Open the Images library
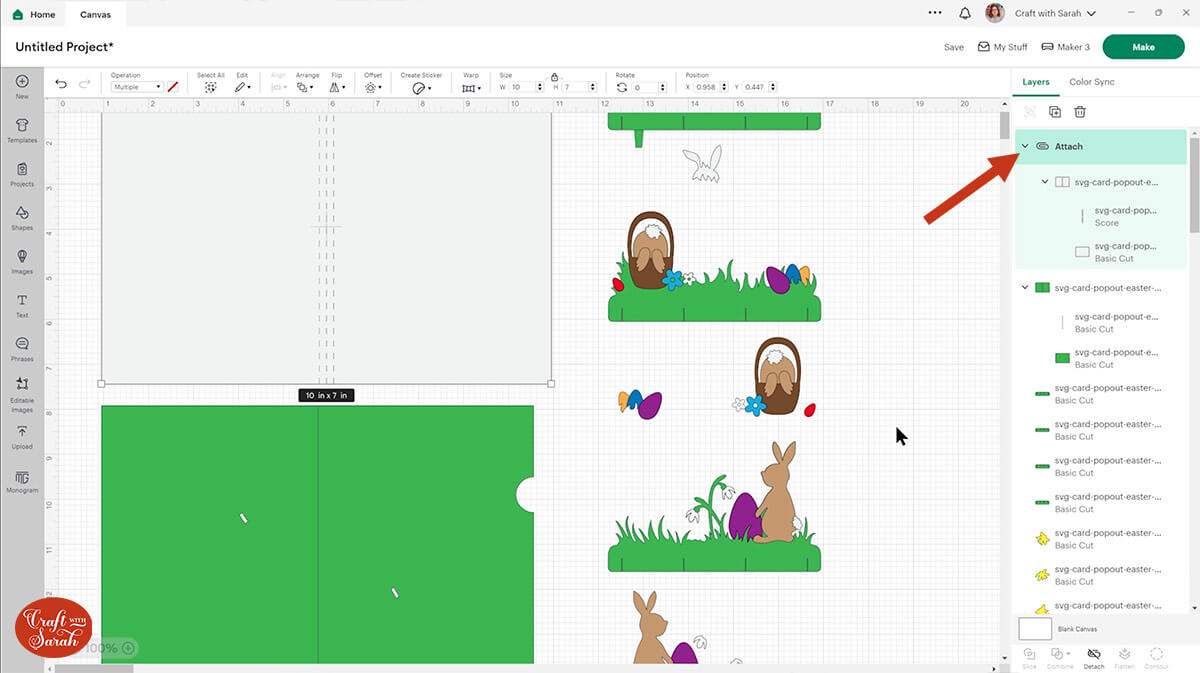Image resolution: width=1200 pixels, height=673 pixels. [22, 261]
